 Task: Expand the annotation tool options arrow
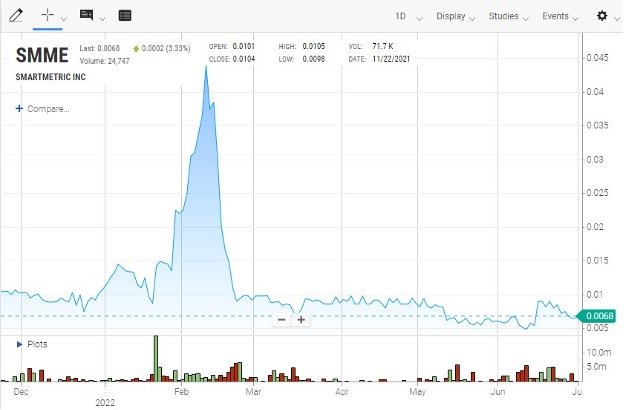click(103, 18)
